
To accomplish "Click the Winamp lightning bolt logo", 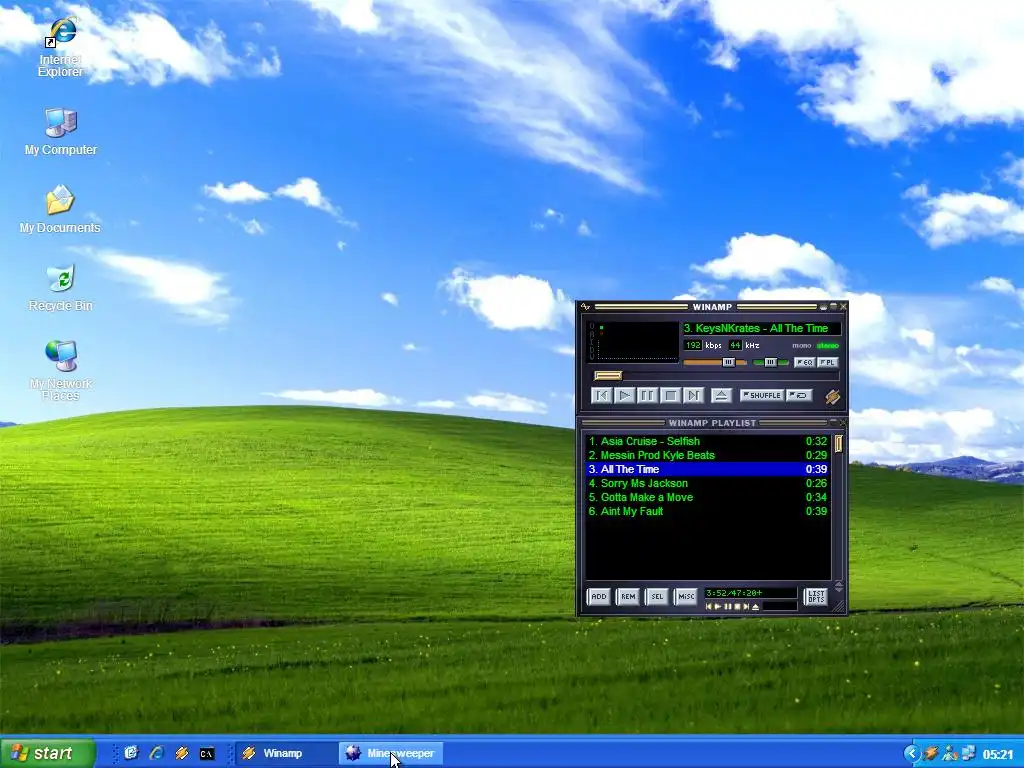I will coord(832,396).
